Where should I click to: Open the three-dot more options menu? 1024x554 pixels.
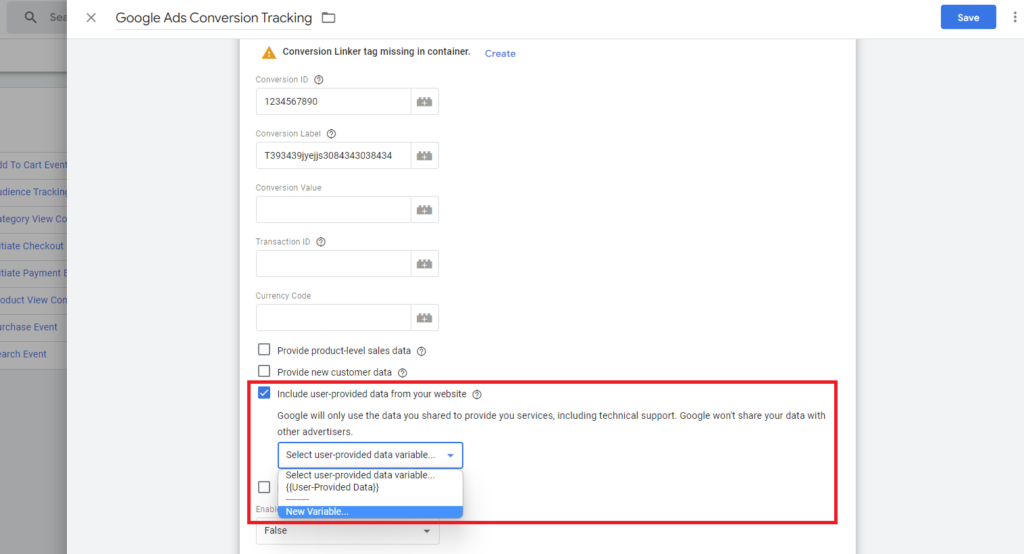click(1014, 18)
